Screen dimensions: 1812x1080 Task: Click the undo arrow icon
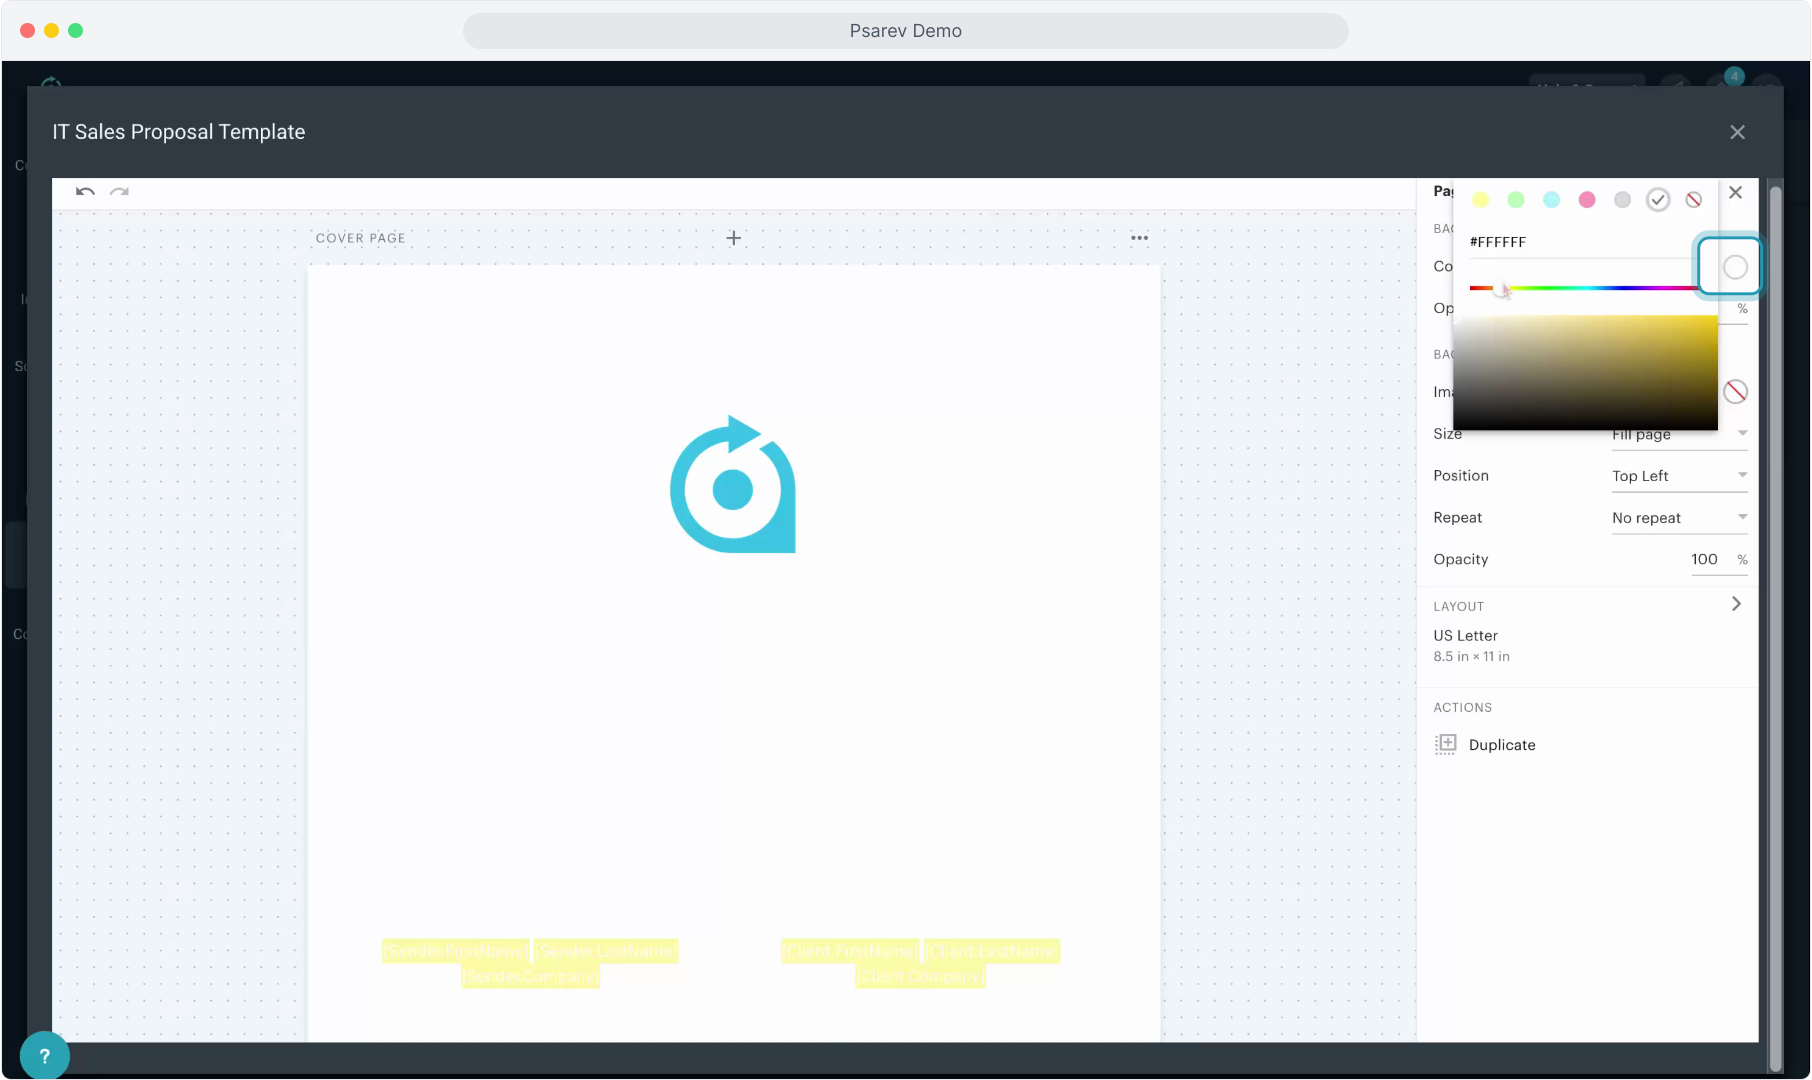[x=85, y=191]
